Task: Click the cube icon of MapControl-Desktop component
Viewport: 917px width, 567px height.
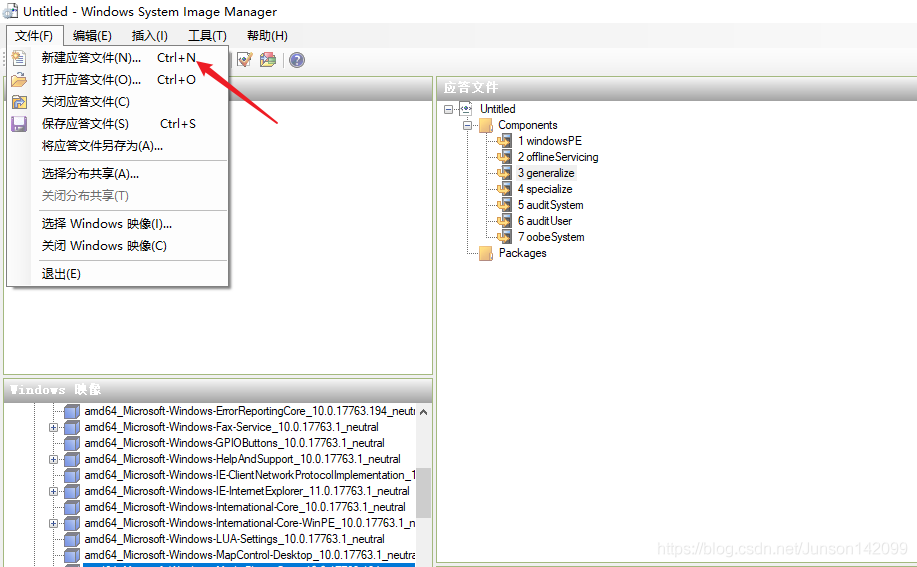Action: 72,555
